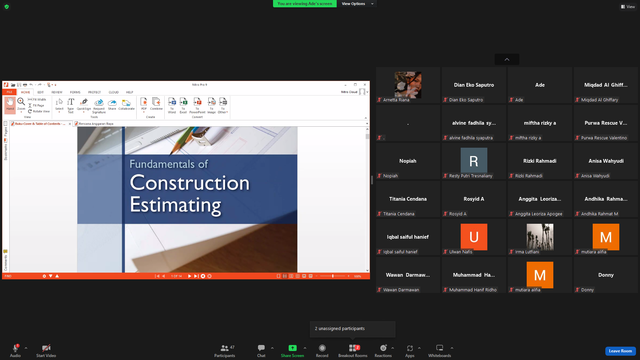
Task: Click the open folder icon in quick access
Action: [x=13, y=85]
